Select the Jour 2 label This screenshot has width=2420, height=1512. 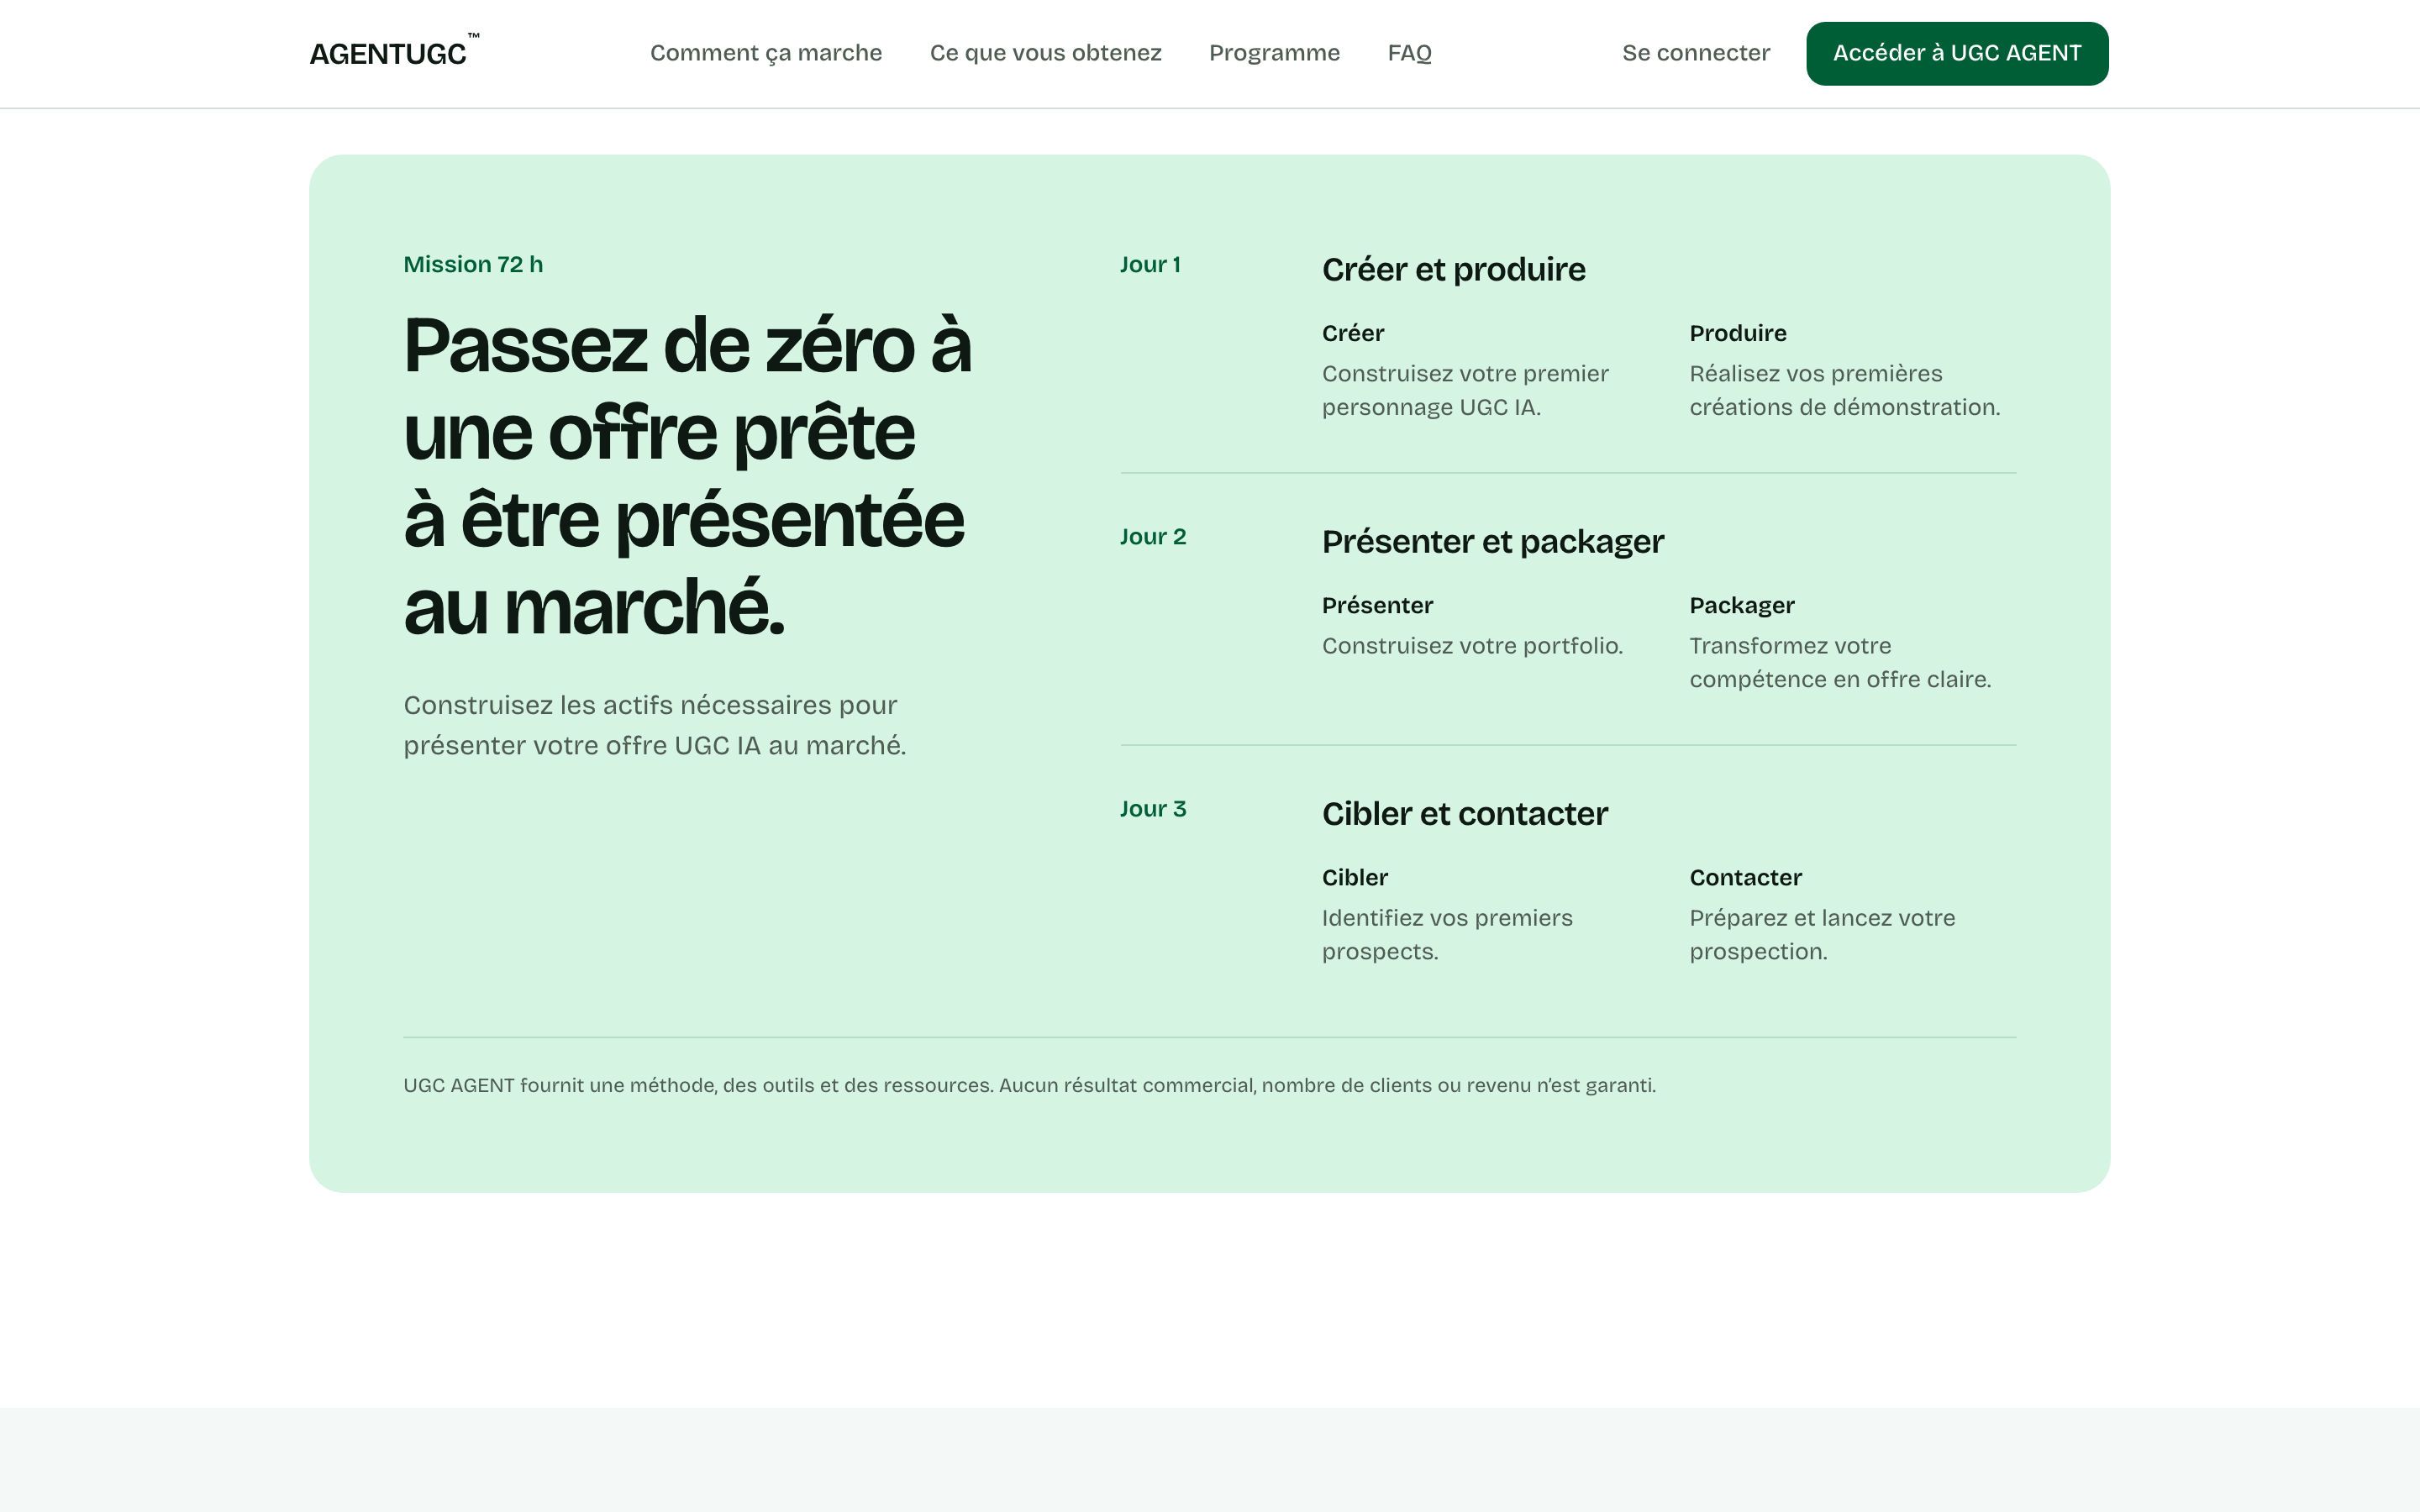1153,536
